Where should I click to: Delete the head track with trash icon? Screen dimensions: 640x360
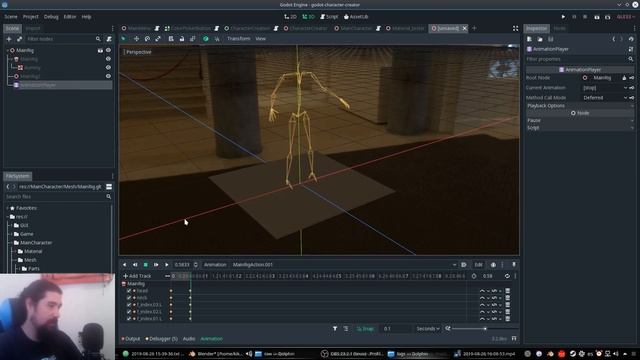[x=508, y=291]
